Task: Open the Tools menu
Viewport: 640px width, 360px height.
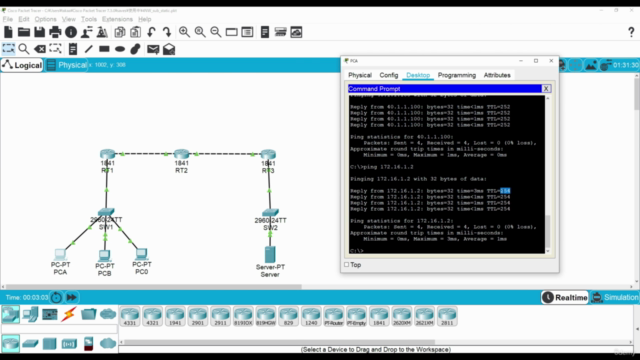Action: (x=89, y=19)
